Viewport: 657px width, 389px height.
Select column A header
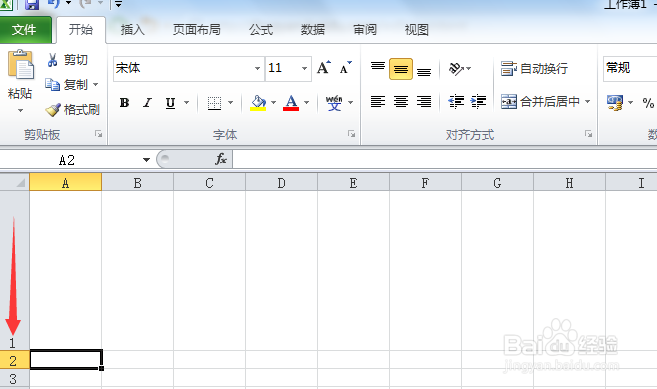point(65,182)
